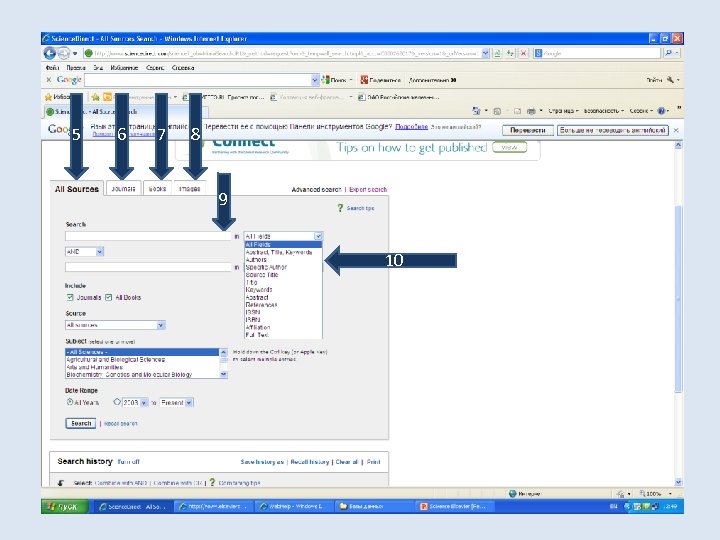The height and width of the screenshot is (540, 720).
Task: Start the search box magnifier in Internet Explorer
Action: click(x=669, y=53)
